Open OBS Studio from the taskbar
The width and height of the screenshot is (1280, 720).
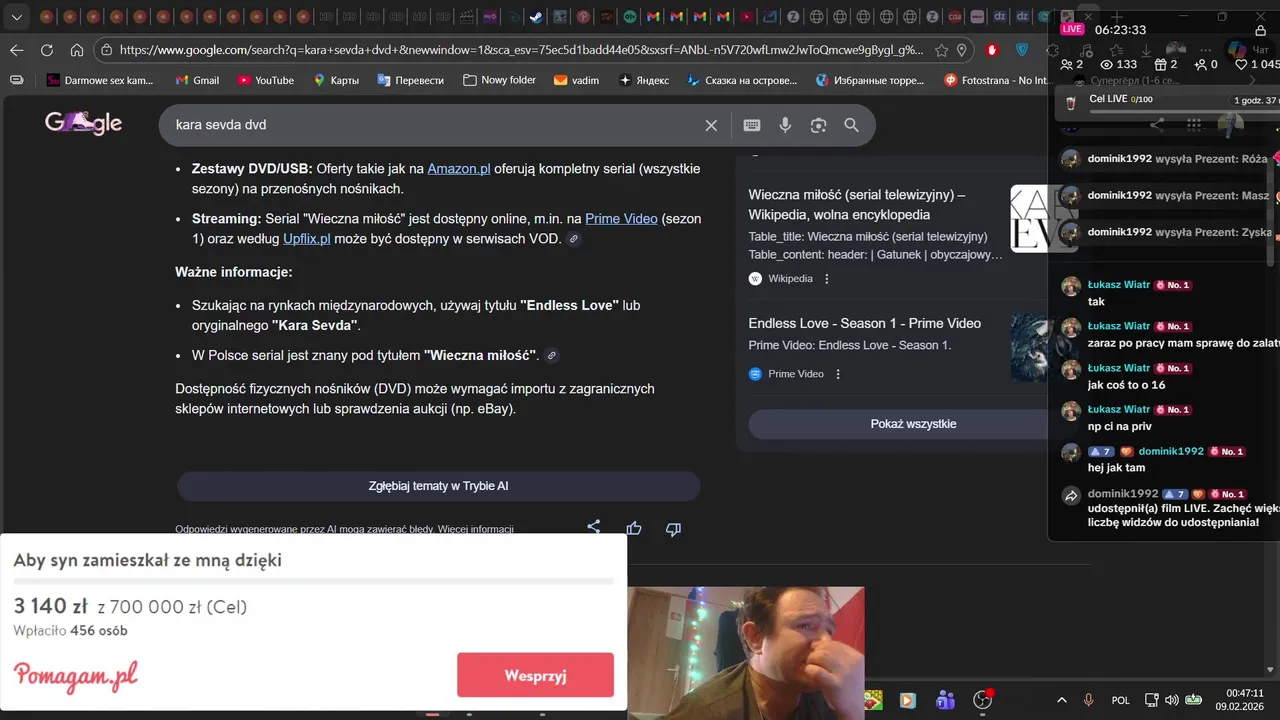point(983,700)
